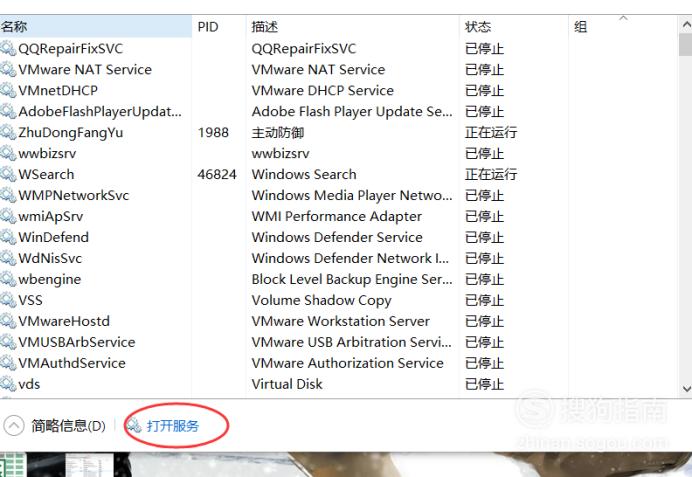
Task: Select the VMUSBArbService service name
Action: (x=77, y=342)
